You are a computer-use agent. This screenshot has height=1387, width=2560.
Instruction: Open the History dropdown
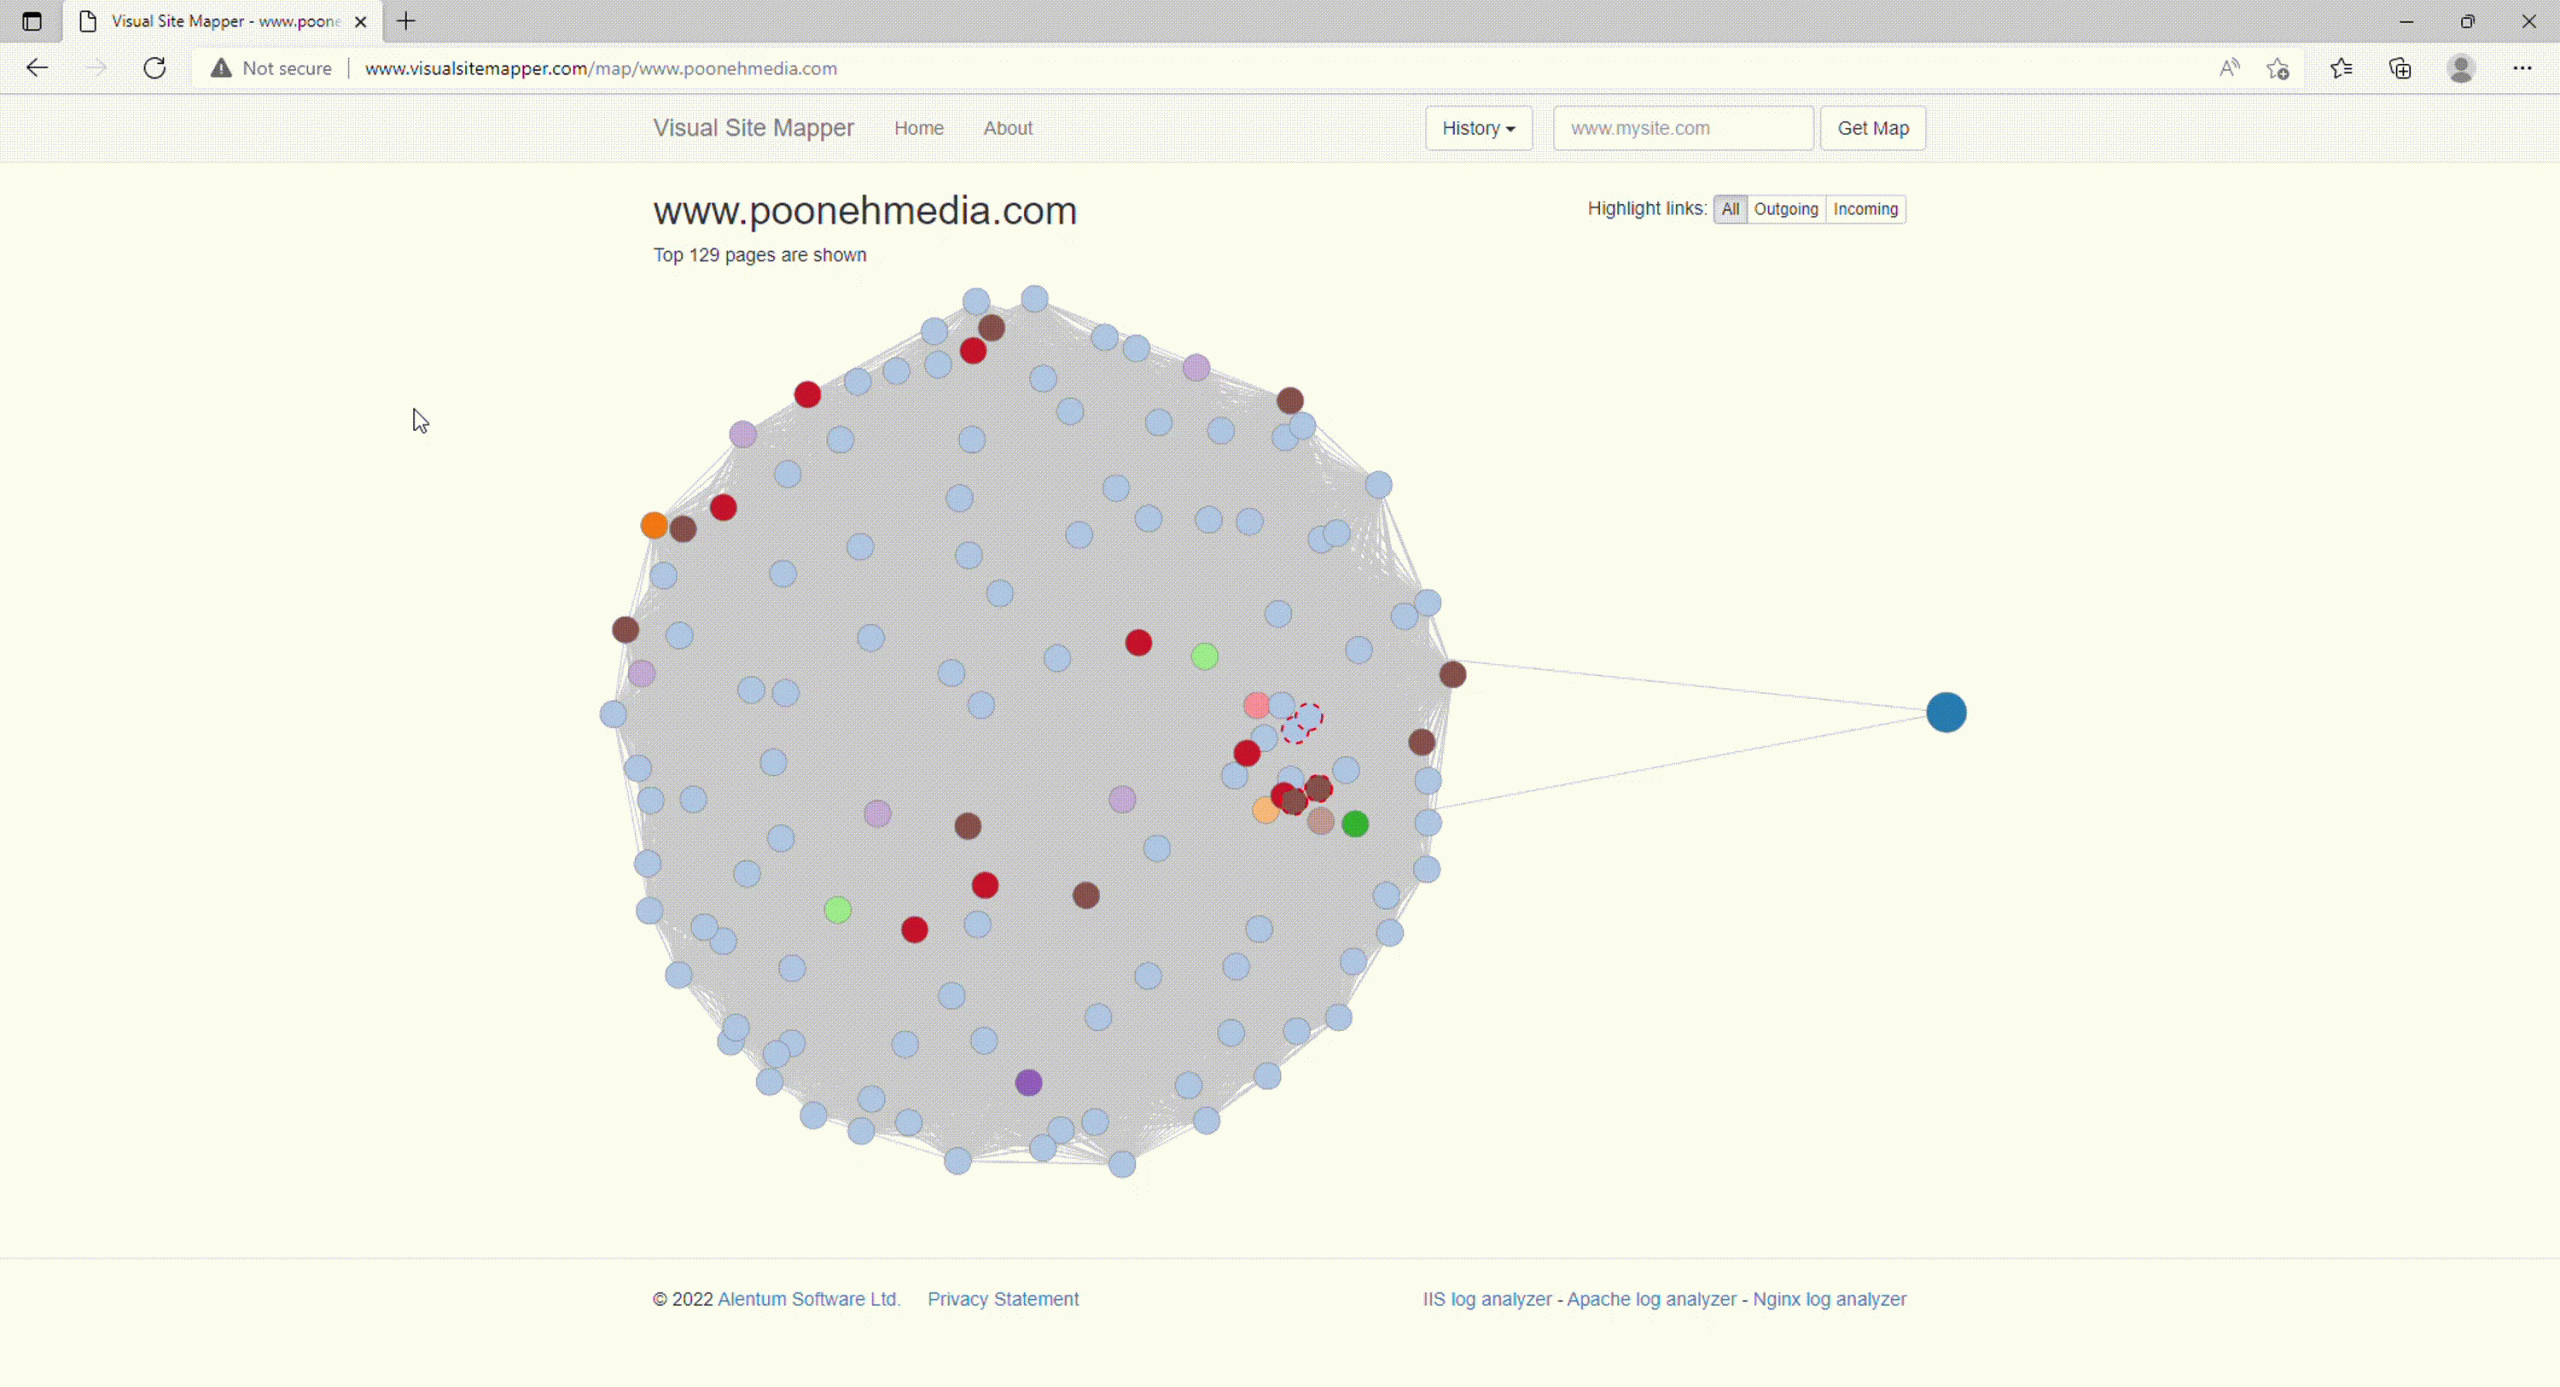[1478, 128]
